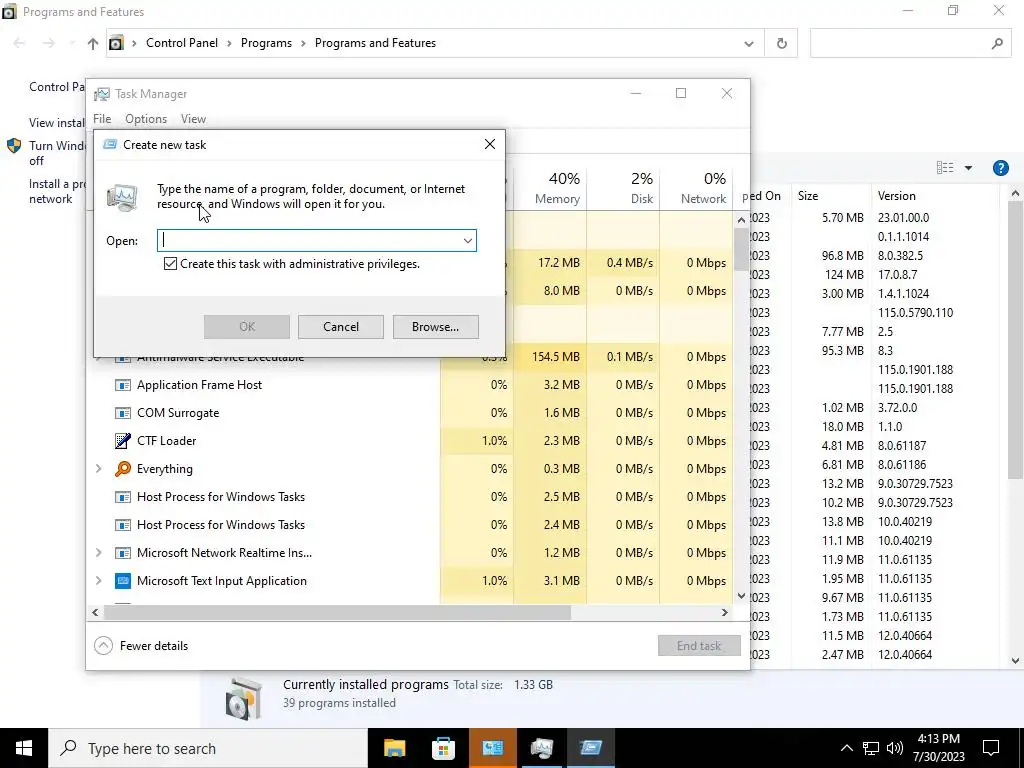The width and height of the screenshot is (1024, 768).
Task: Select the Application Frame Host row
Action: pos(409,385)
